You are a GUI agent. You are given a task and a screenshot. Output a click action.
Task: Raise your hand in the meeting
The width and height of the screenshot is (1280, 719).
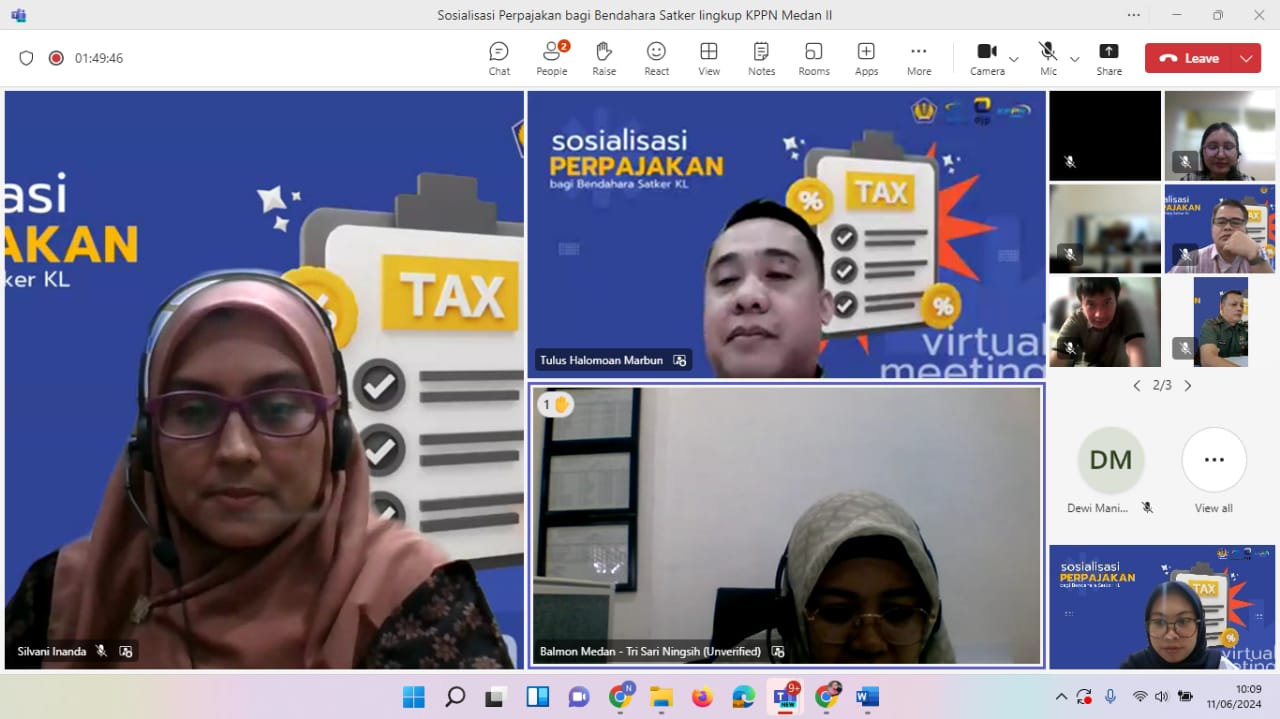[x=604, y=58]
